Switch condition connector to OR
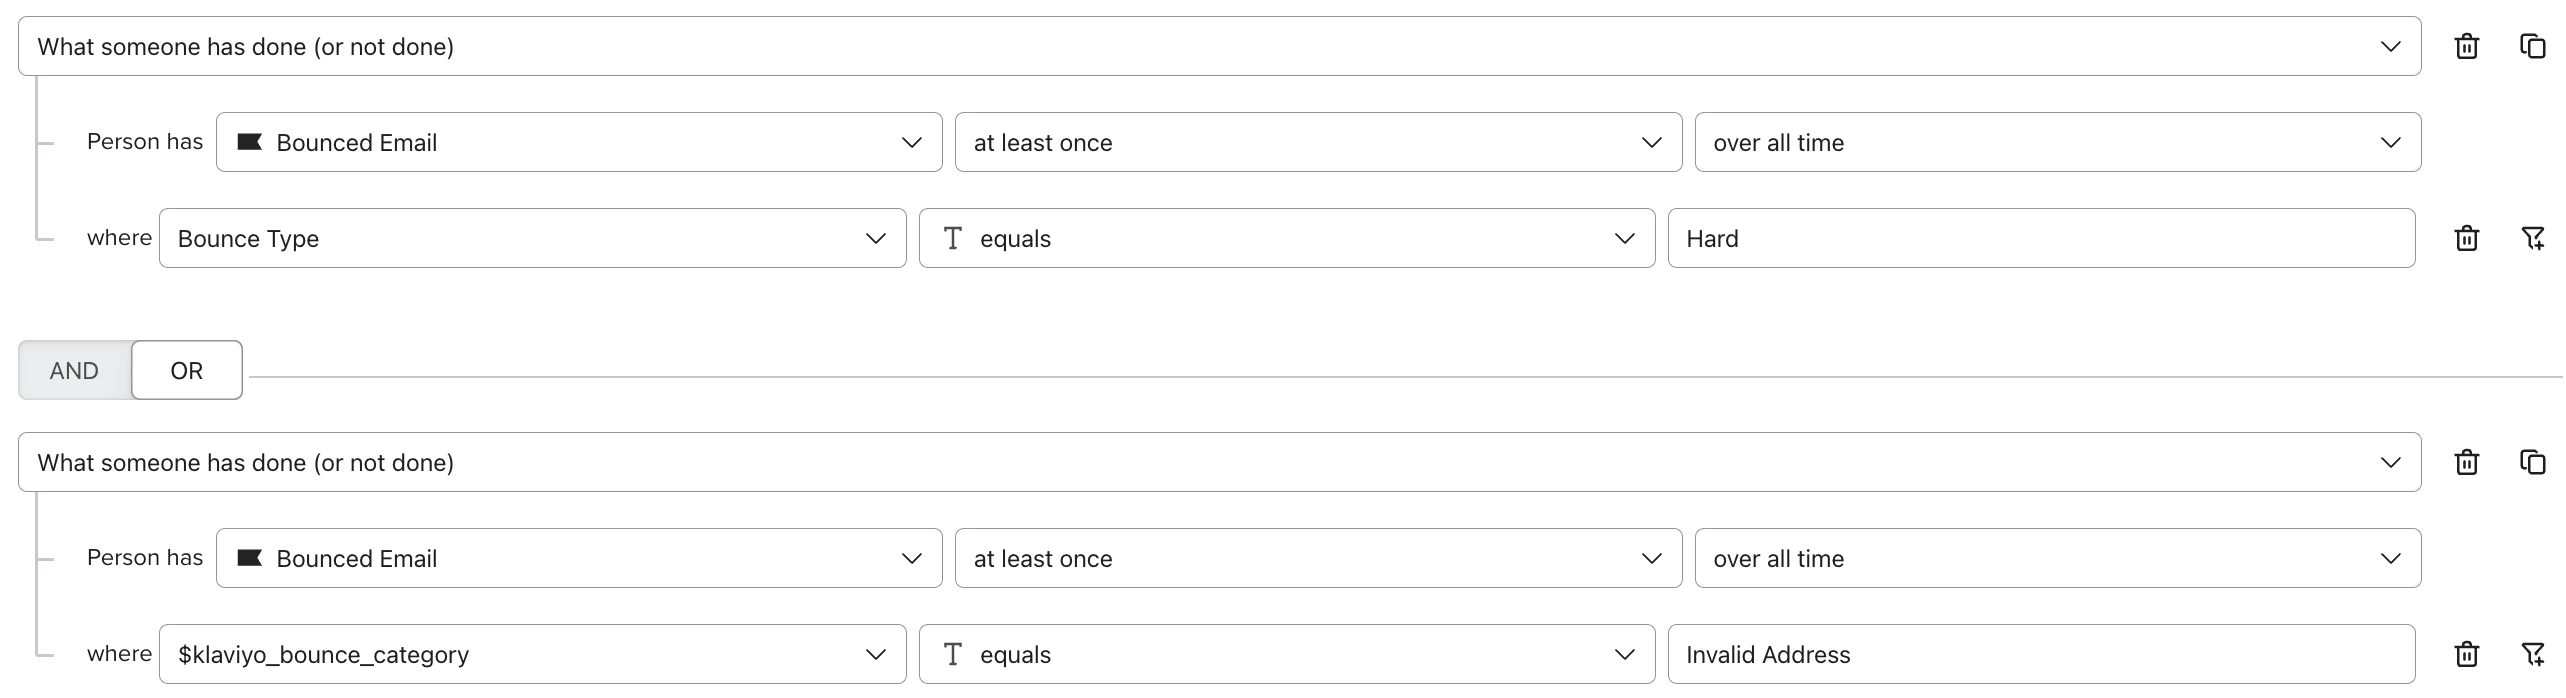 [187, 370]
